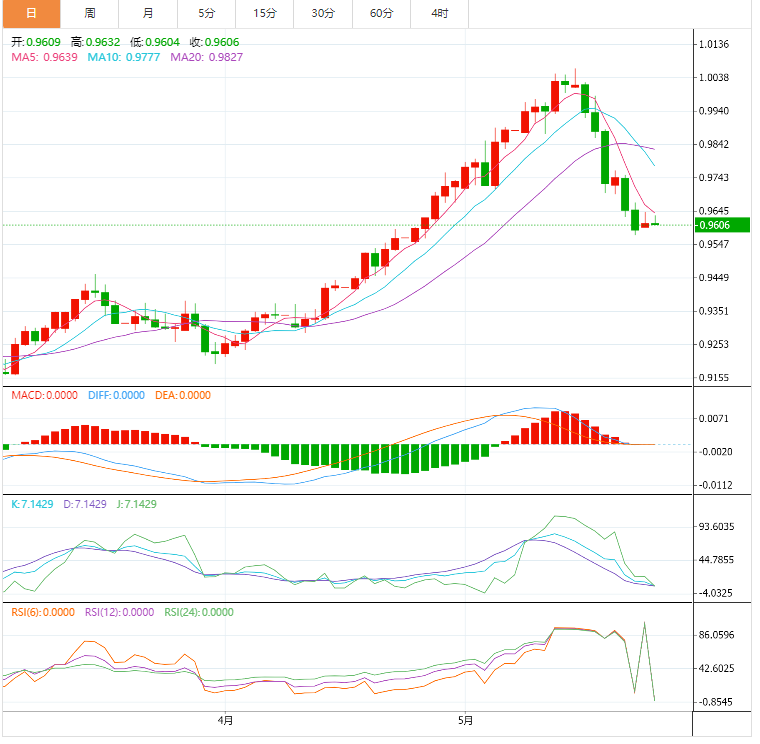Click the 42.6025 RSI axis label
Image resolution: width=760 pixels, height=744 pixels.
[x=716, y=669]
